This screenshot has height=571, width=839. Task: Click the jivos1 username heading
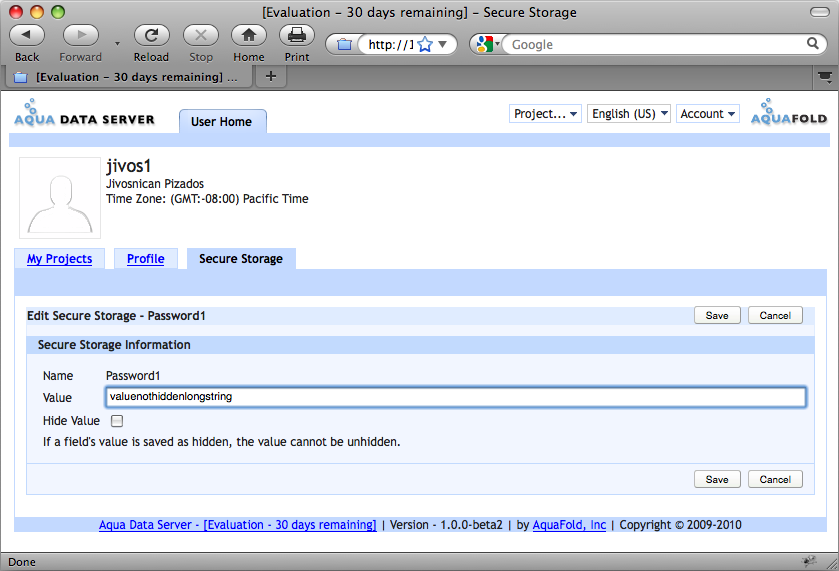128,166
